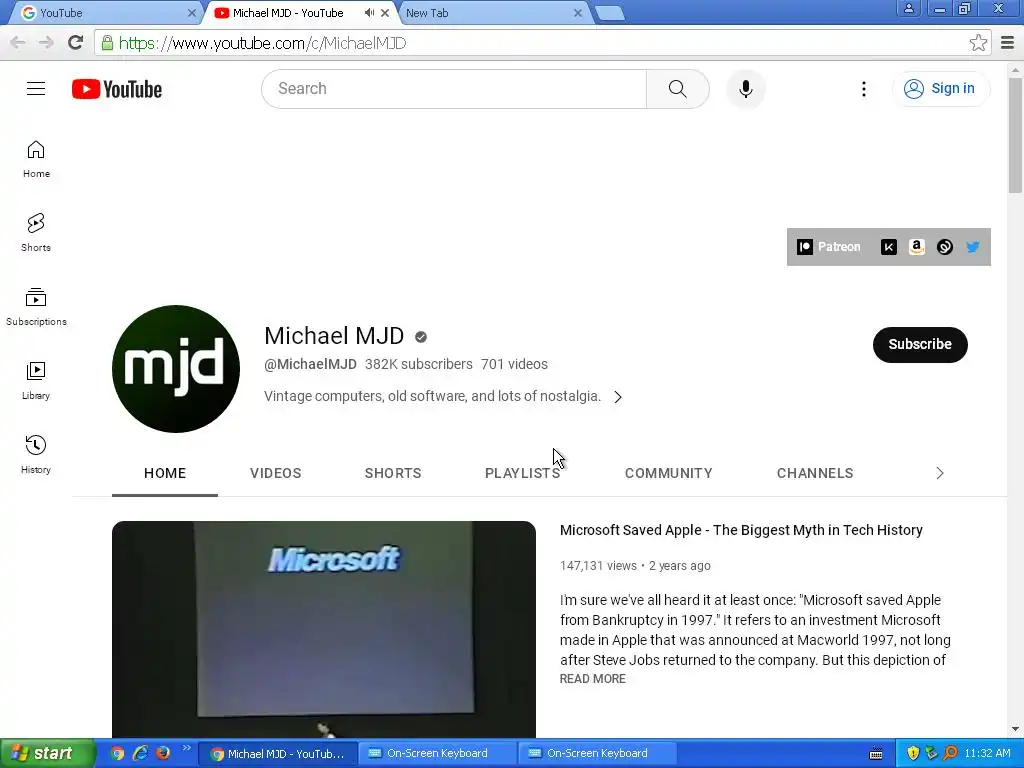Open Subscriptions in the sidebar
This screenshot has width=1024, height=768.
click(36, 307)
